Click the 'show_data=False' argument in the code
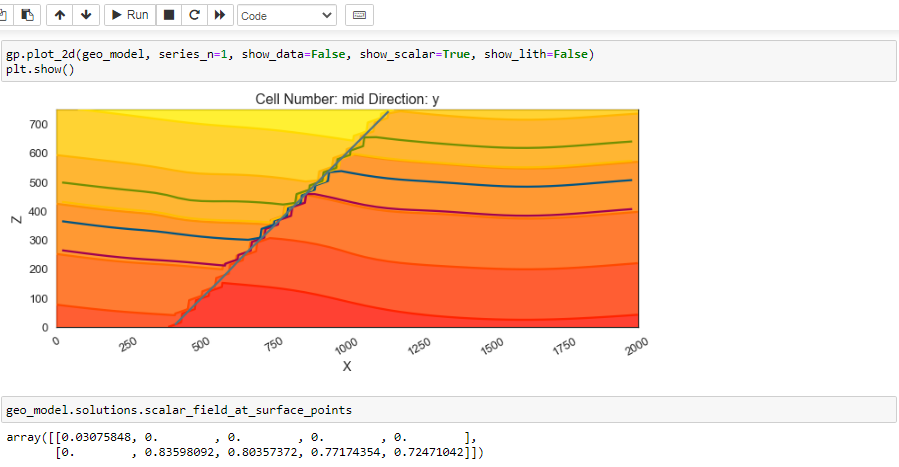Viewport: 899px width, 467px height. [x=294, y=54]
